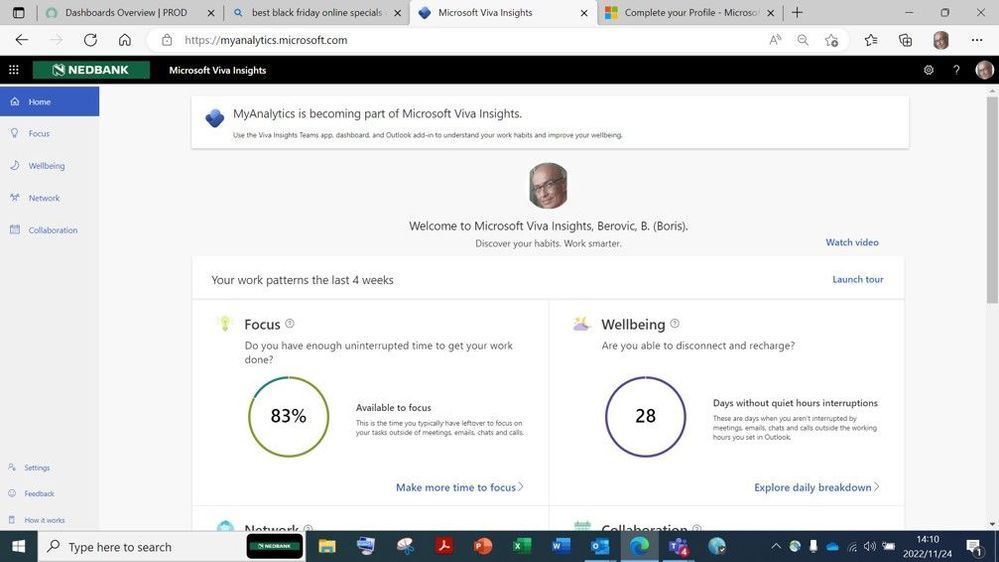
Task: Toggle read aloud icon in address bar
Action: pos(775,40)
